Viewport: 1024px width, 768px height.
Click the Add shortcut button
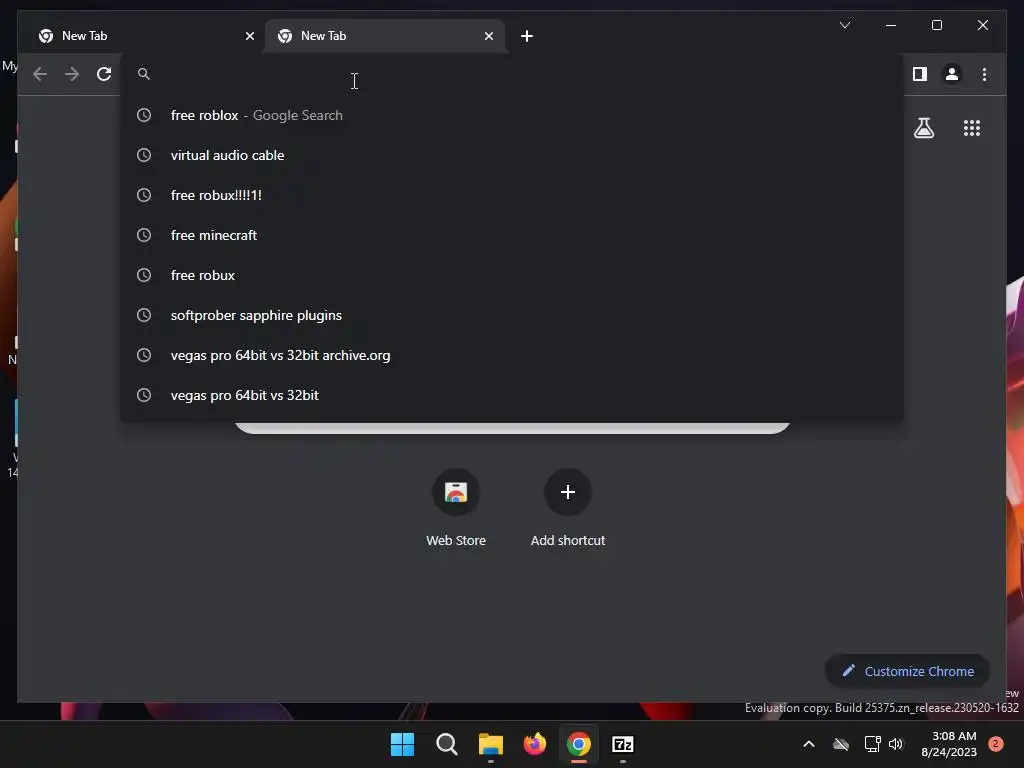click(568, 508)
